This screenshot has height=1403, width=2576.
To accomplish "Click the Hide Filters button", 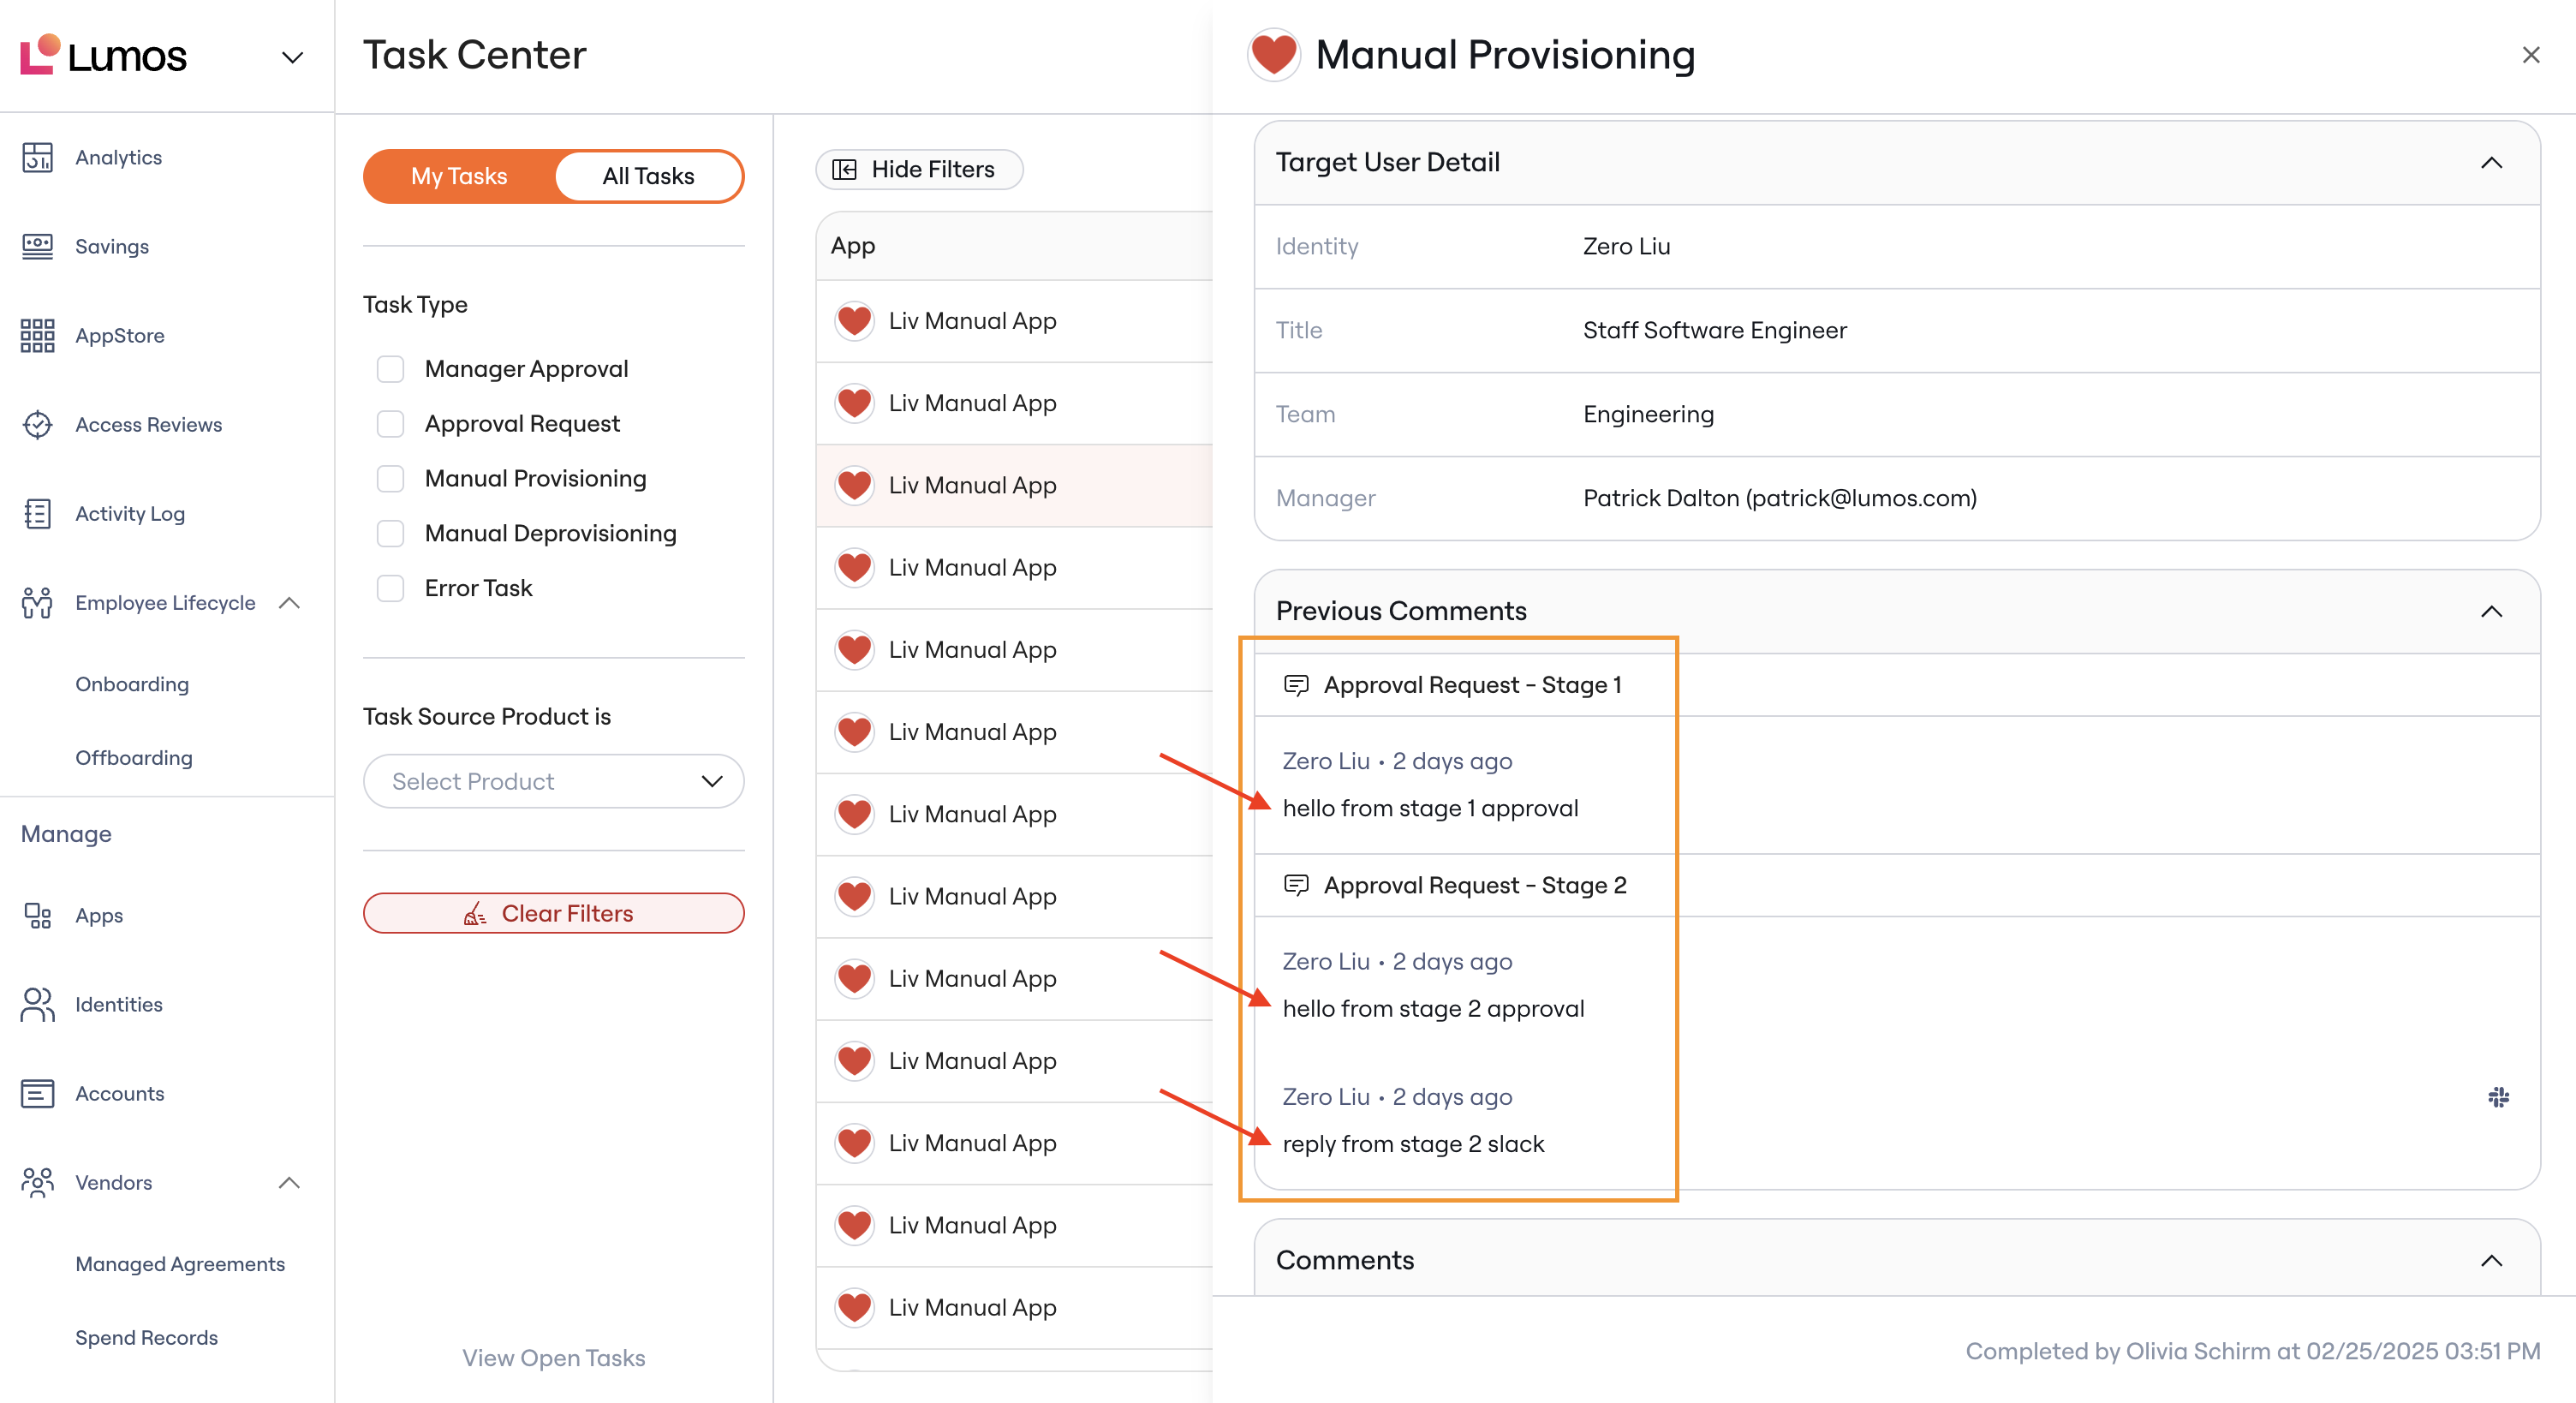I will coord(918,169).
